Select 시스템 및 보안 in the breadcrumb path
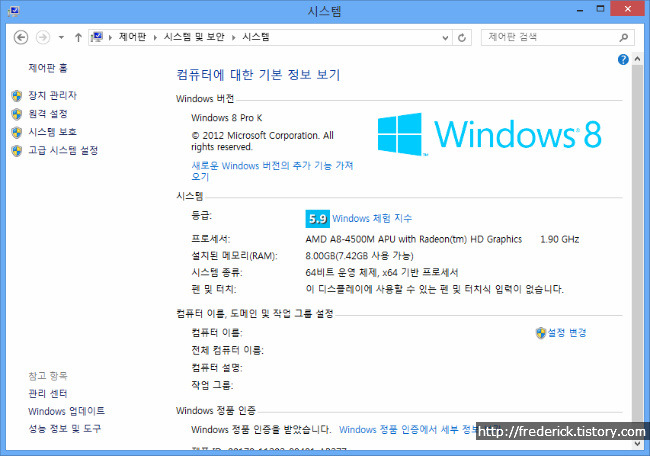Viewport: 650px width, 456px height. pos(194,37)
